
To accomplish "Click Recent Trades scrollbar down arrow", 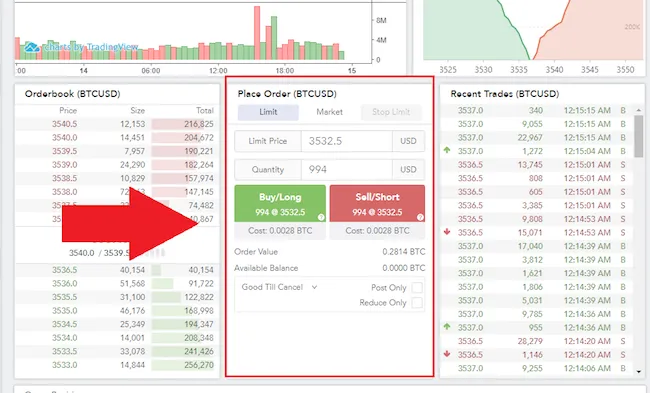I will coord(638,372).
